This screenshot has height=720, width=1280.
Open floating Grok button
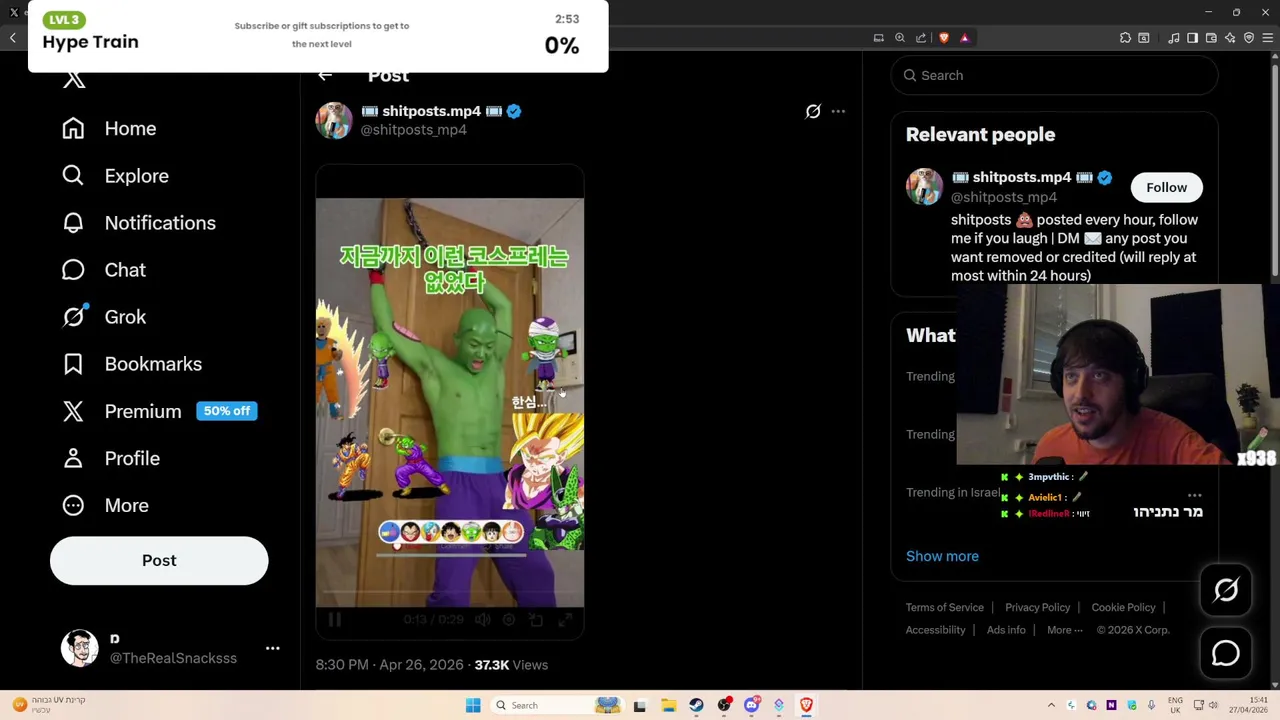pos(1226,590)
